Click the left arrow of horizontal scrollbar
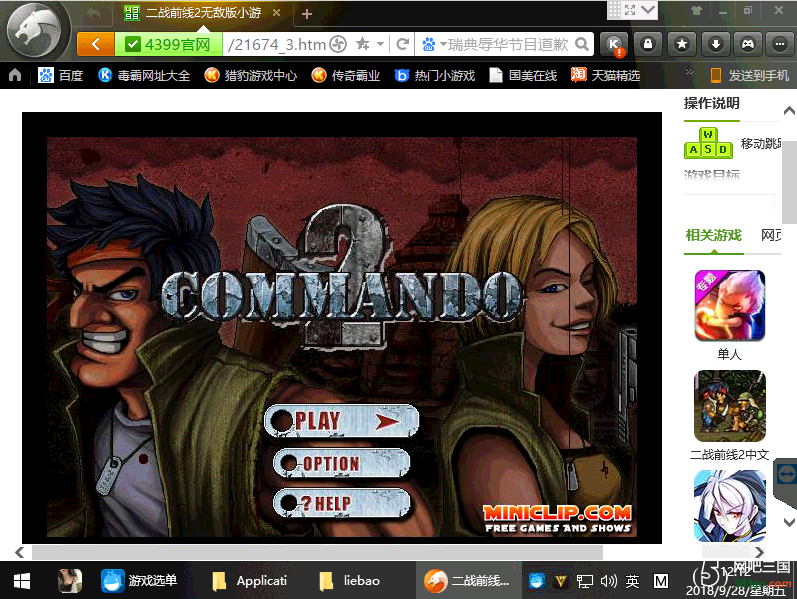This screenshot has height=599, width=797. (20, 552)
